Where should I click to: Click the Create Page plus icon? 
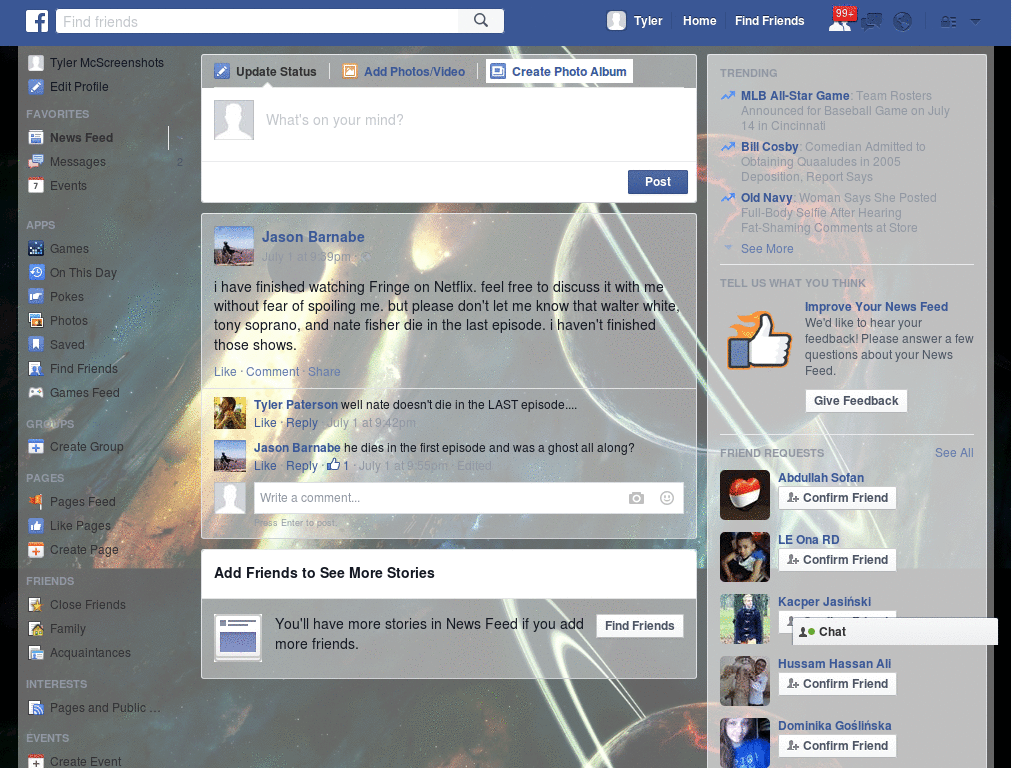click(x=36, y=550)
